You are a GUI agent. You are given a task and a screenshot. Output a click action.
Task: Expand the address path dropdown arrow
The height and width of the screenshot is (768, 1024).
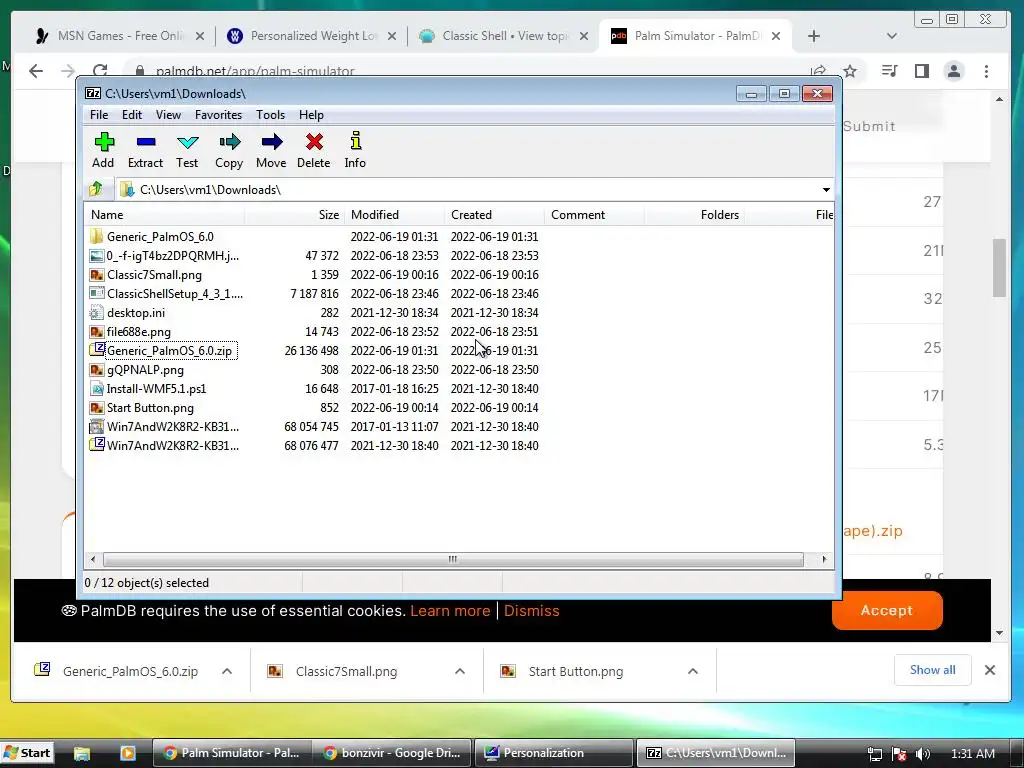click(x=825, y=189)
